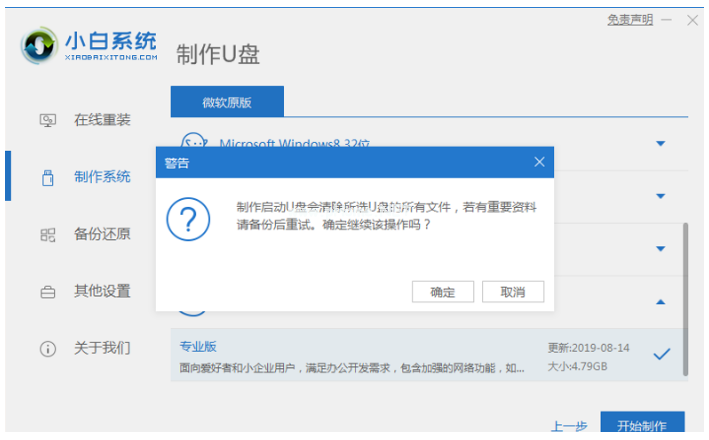Open the 在线重装 sidebar menu item
Viewport: 709px width, 440px height.
(101, 120)
